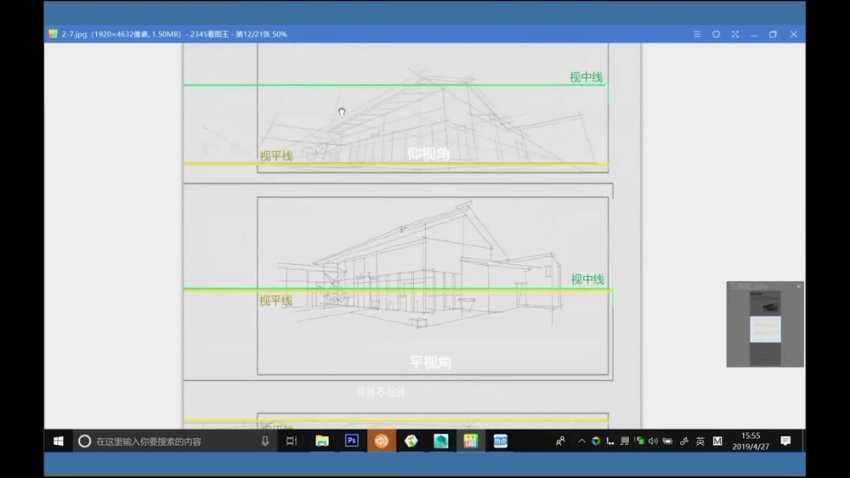Close the navigator preview panel

(799, 286)
